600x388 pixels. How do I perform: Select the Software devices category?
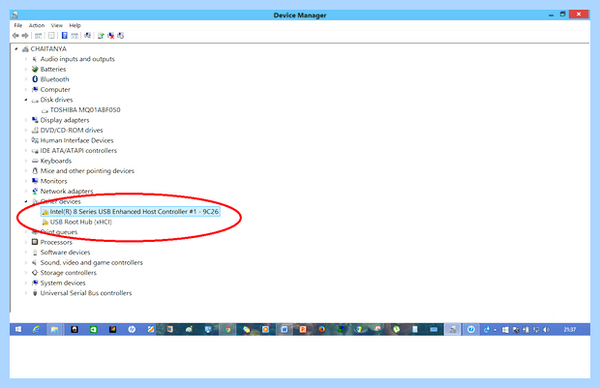point(65,253)
